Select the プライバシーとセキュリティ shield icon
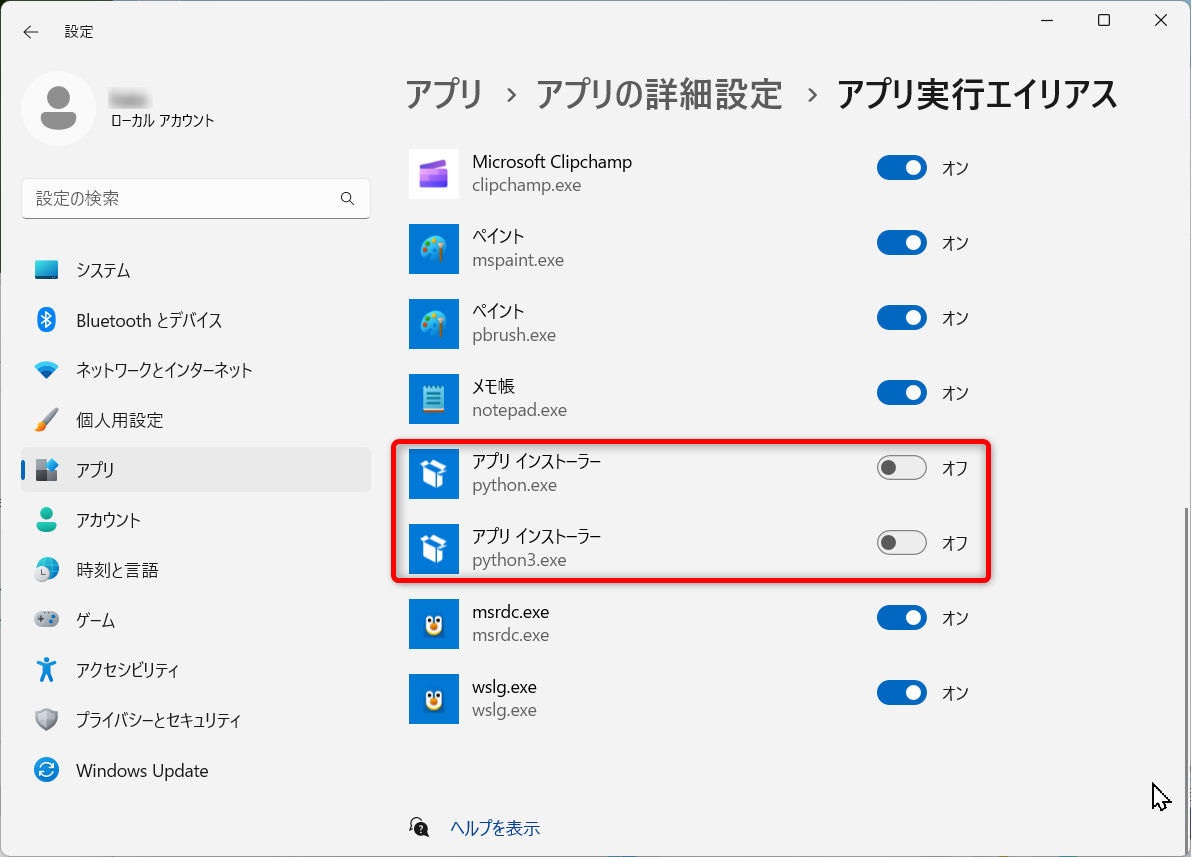Image resolution: width=1204 pixels, height=857 pixels. 46,720
